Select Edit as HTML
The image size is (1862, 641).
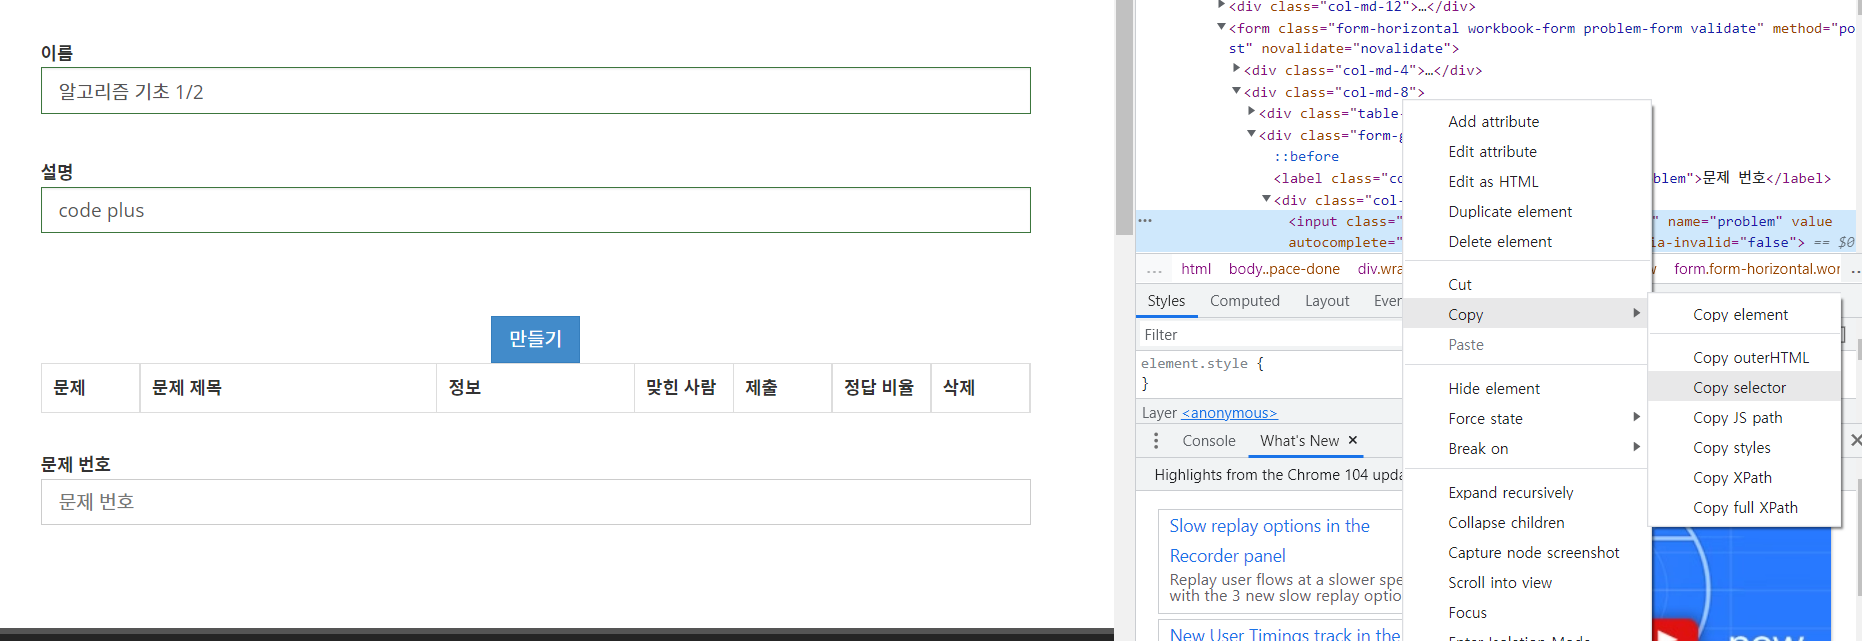(1493, 182)
